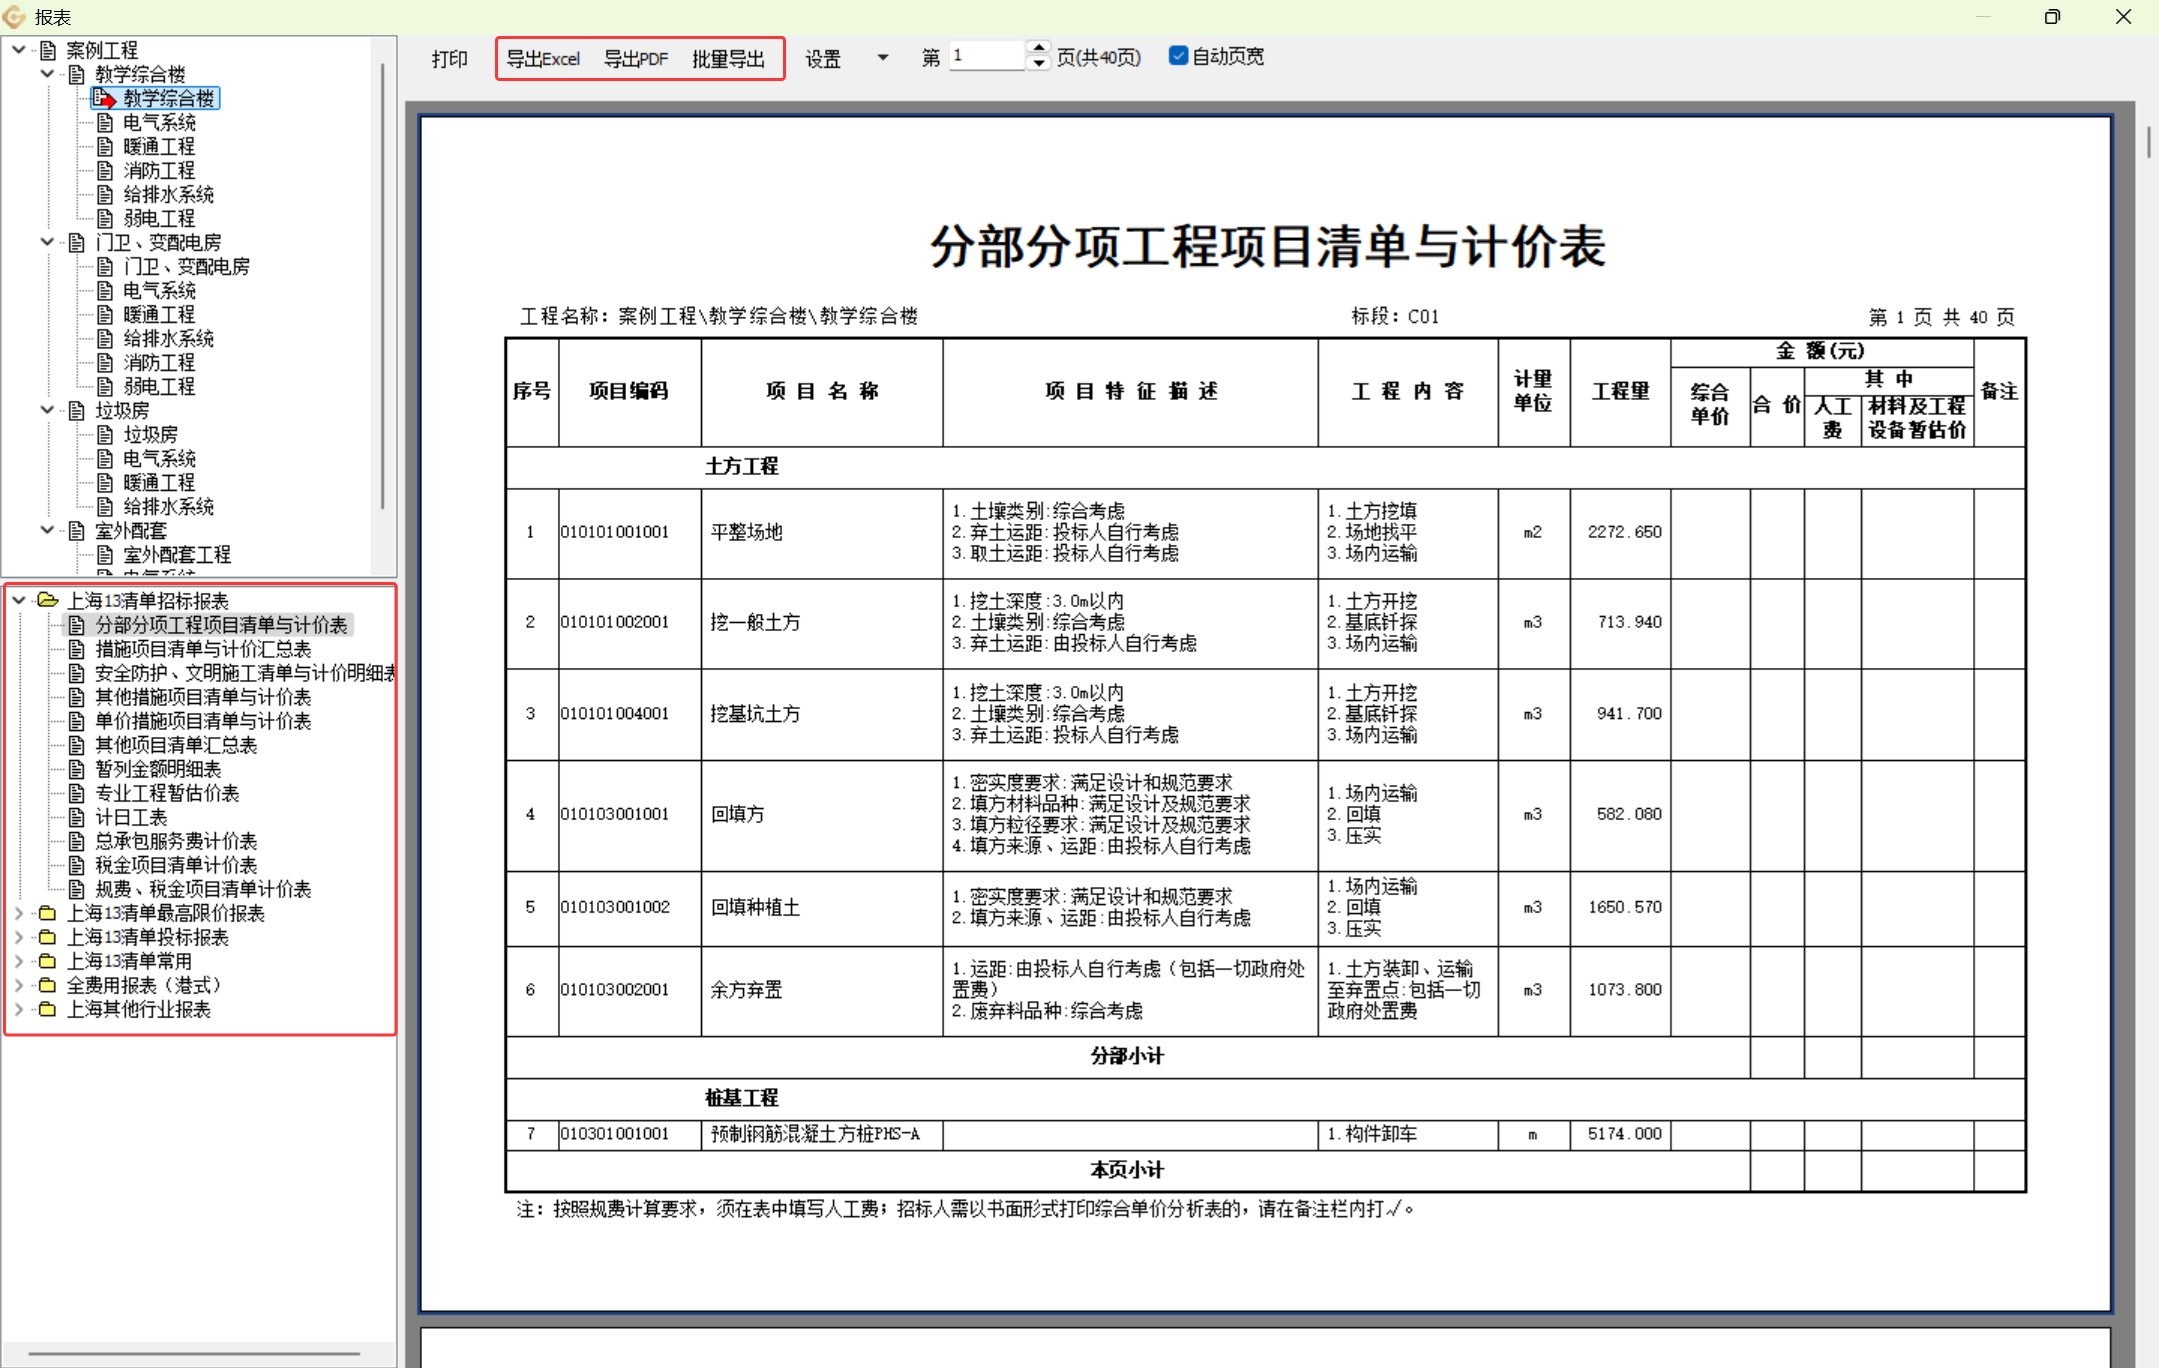Click the icon of 室外配套工程
Screen dimensions: 2159x1368
[x=105, y=554]
